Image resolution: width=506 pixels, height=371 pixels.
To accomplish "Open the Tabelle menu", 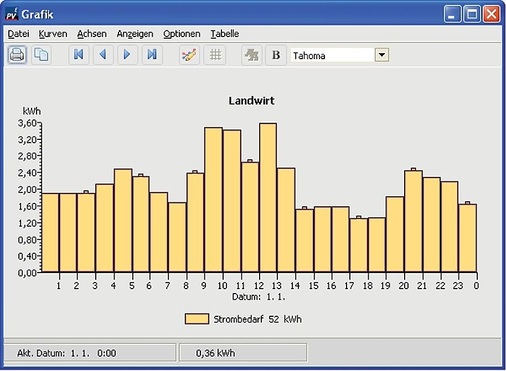I will point(225,34).
